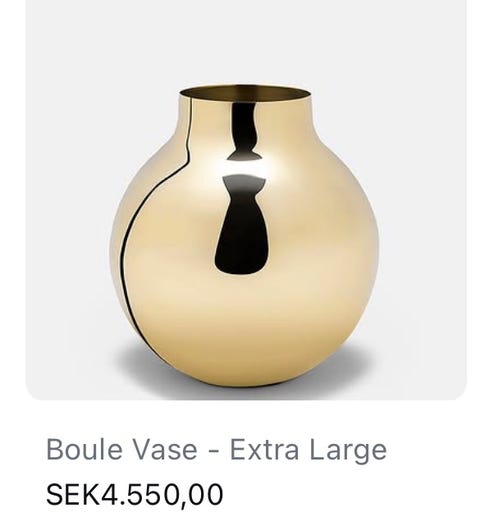Click the word "Large" in product title
Screen dimensions: 480x526
click(x=348, y=451)
